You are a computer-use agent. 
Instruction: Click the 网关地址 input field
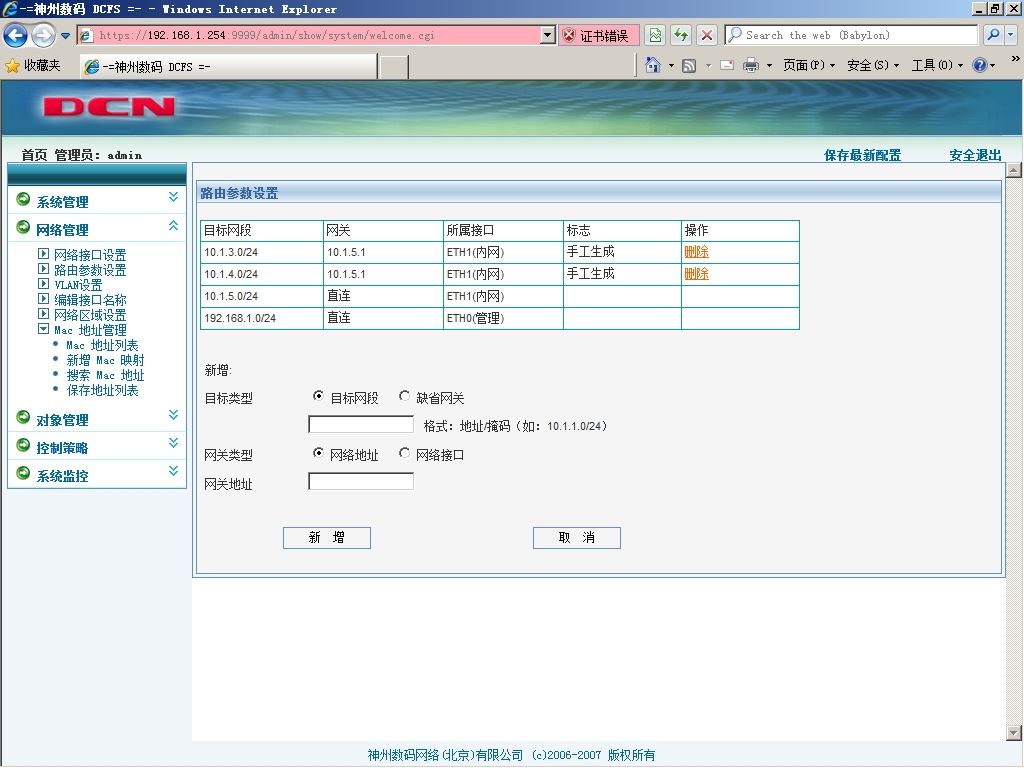360,481
